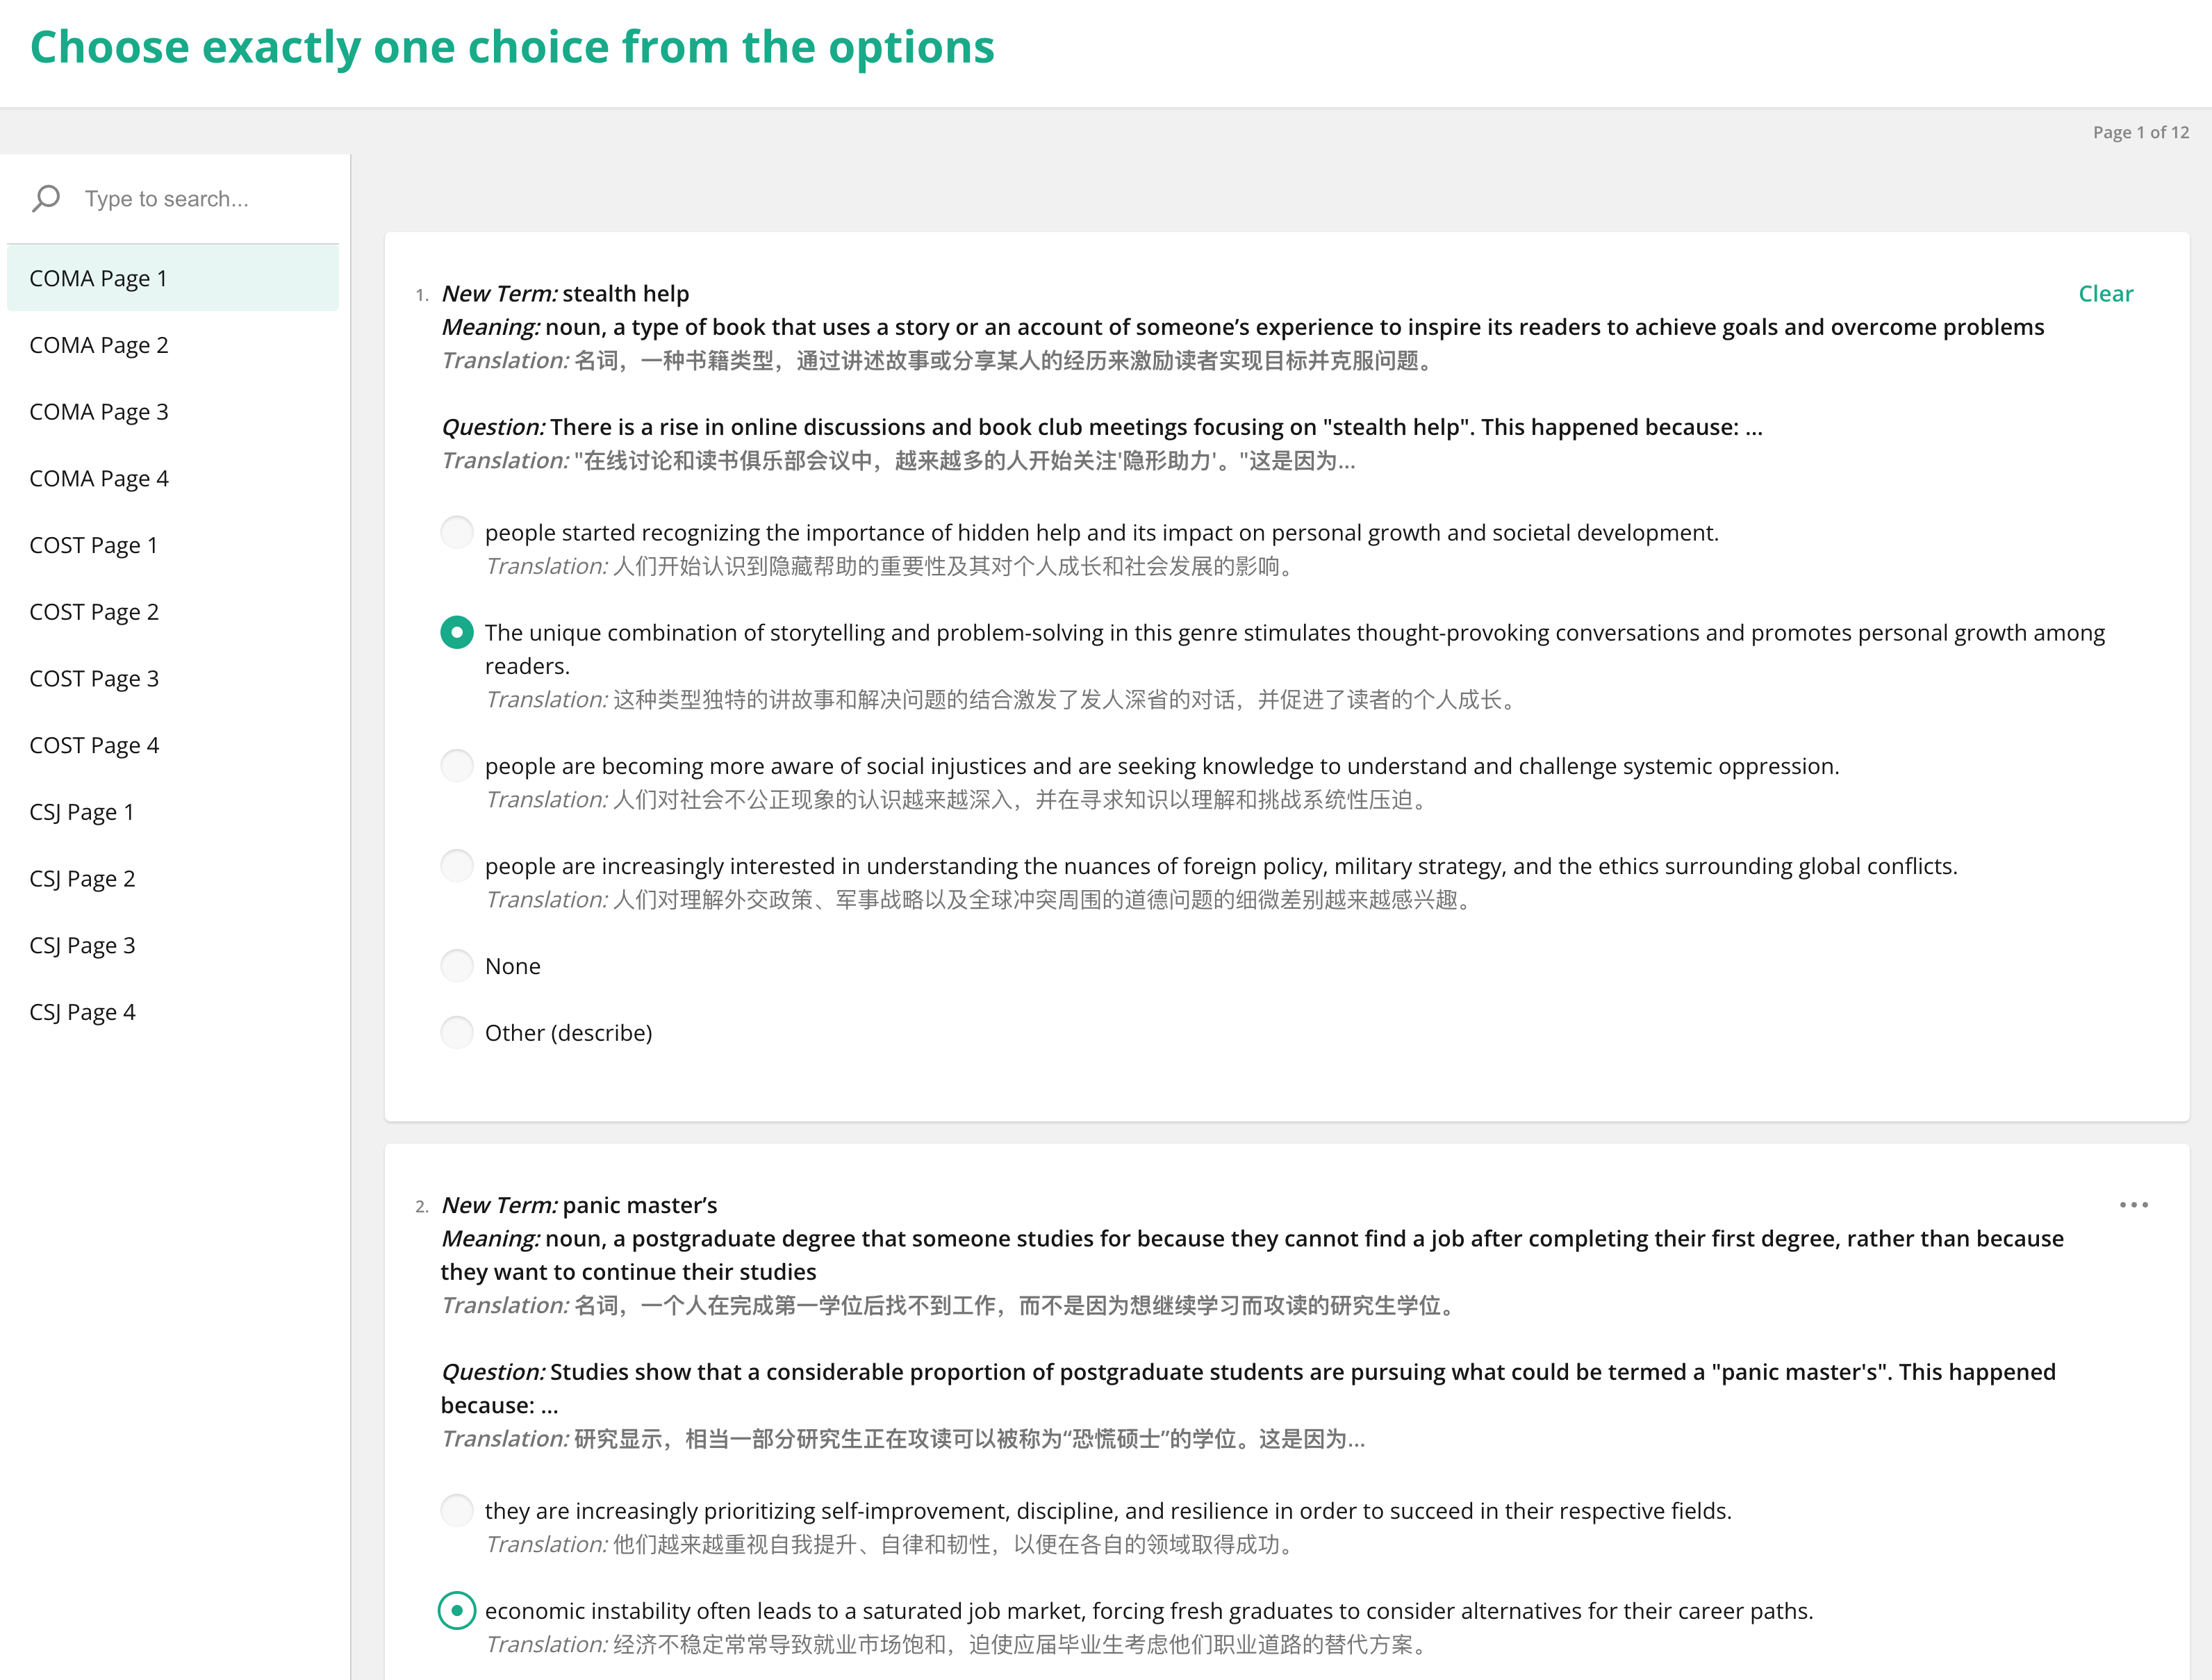Screen dimensions: 2212x1680
Task: Navigate to COST Page 1
Action: [94, 545]
